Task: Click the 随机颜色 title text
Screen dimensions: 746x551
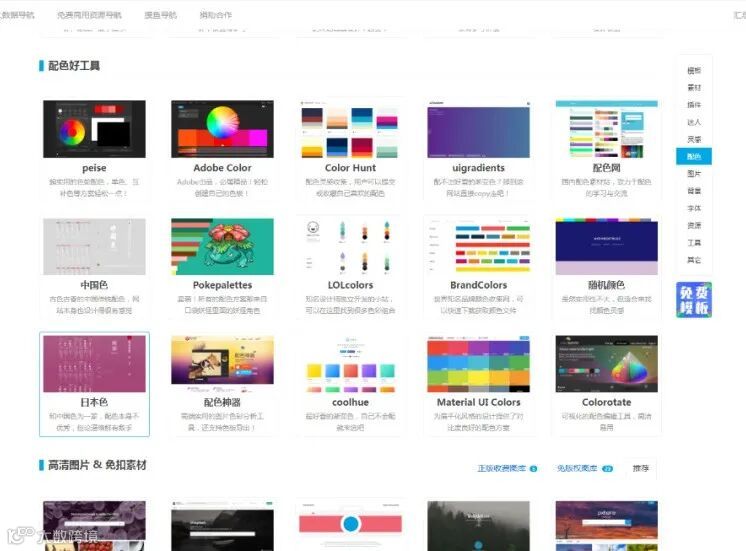Action: click(x=607, y=285)
